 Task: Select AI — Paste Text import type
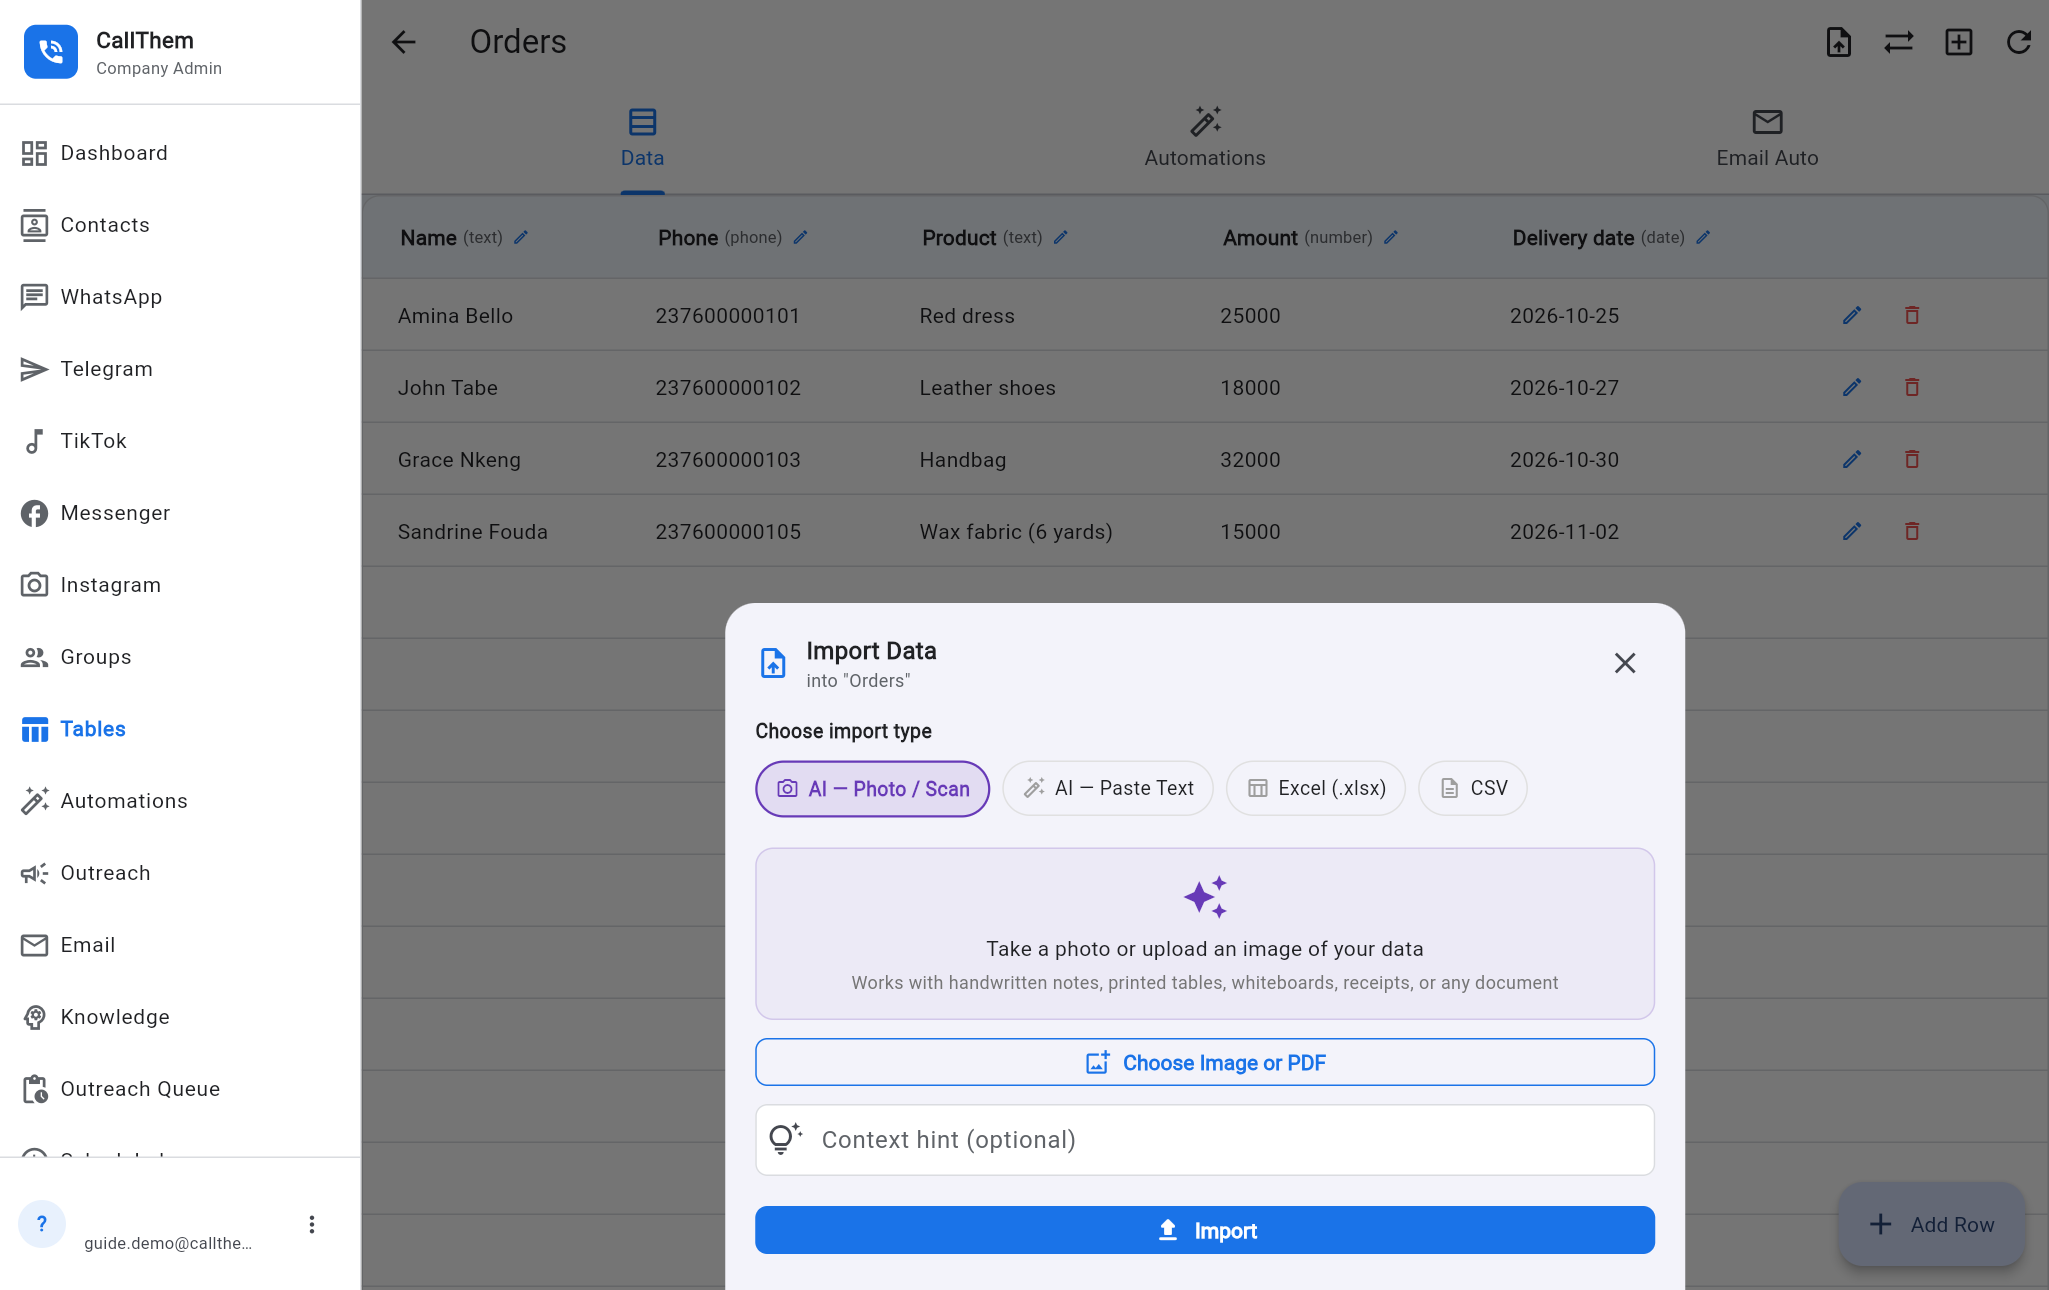click(1107, 789)
